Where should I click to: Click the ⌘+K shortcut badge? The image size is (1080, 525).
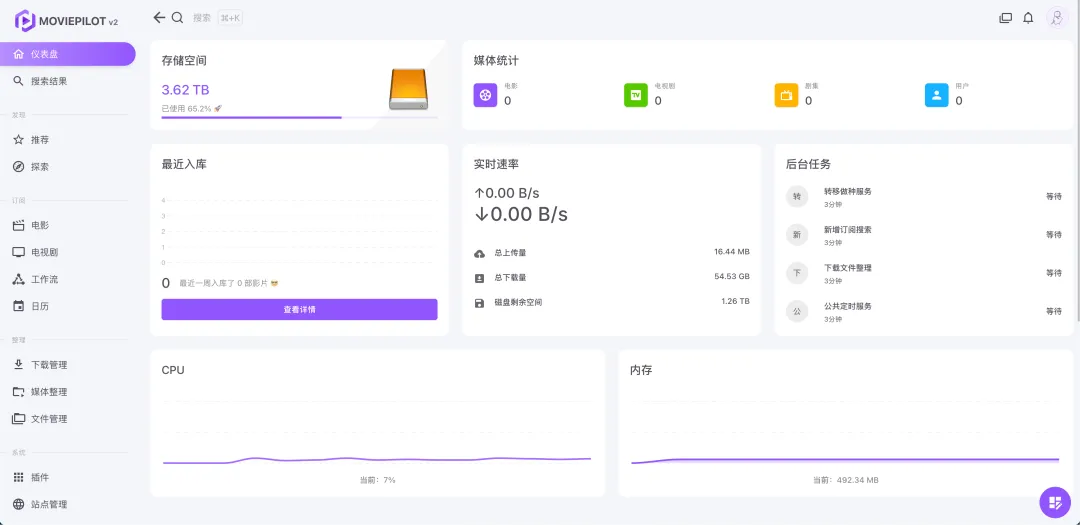(230, 18)
